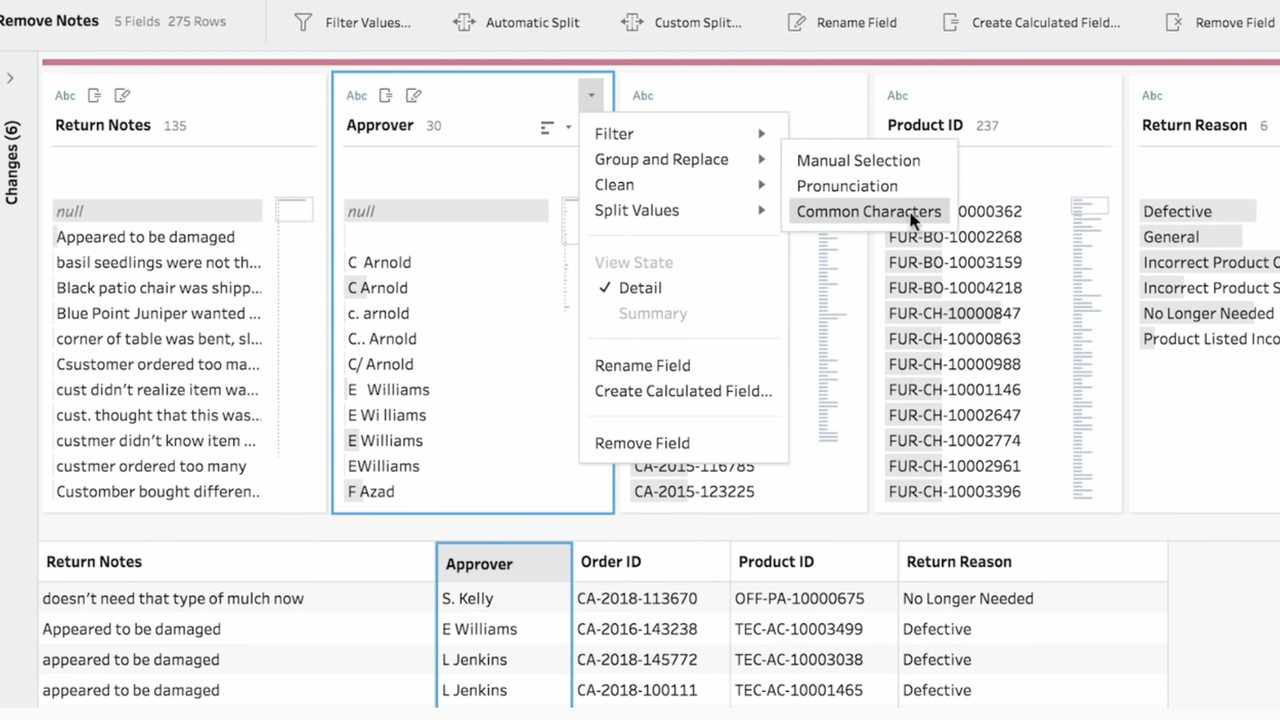Expand the Changes pane with the sidebar chevron
Image resolution: width=1280 pixels, height=720 pixels.
click(x=10, y=77)
